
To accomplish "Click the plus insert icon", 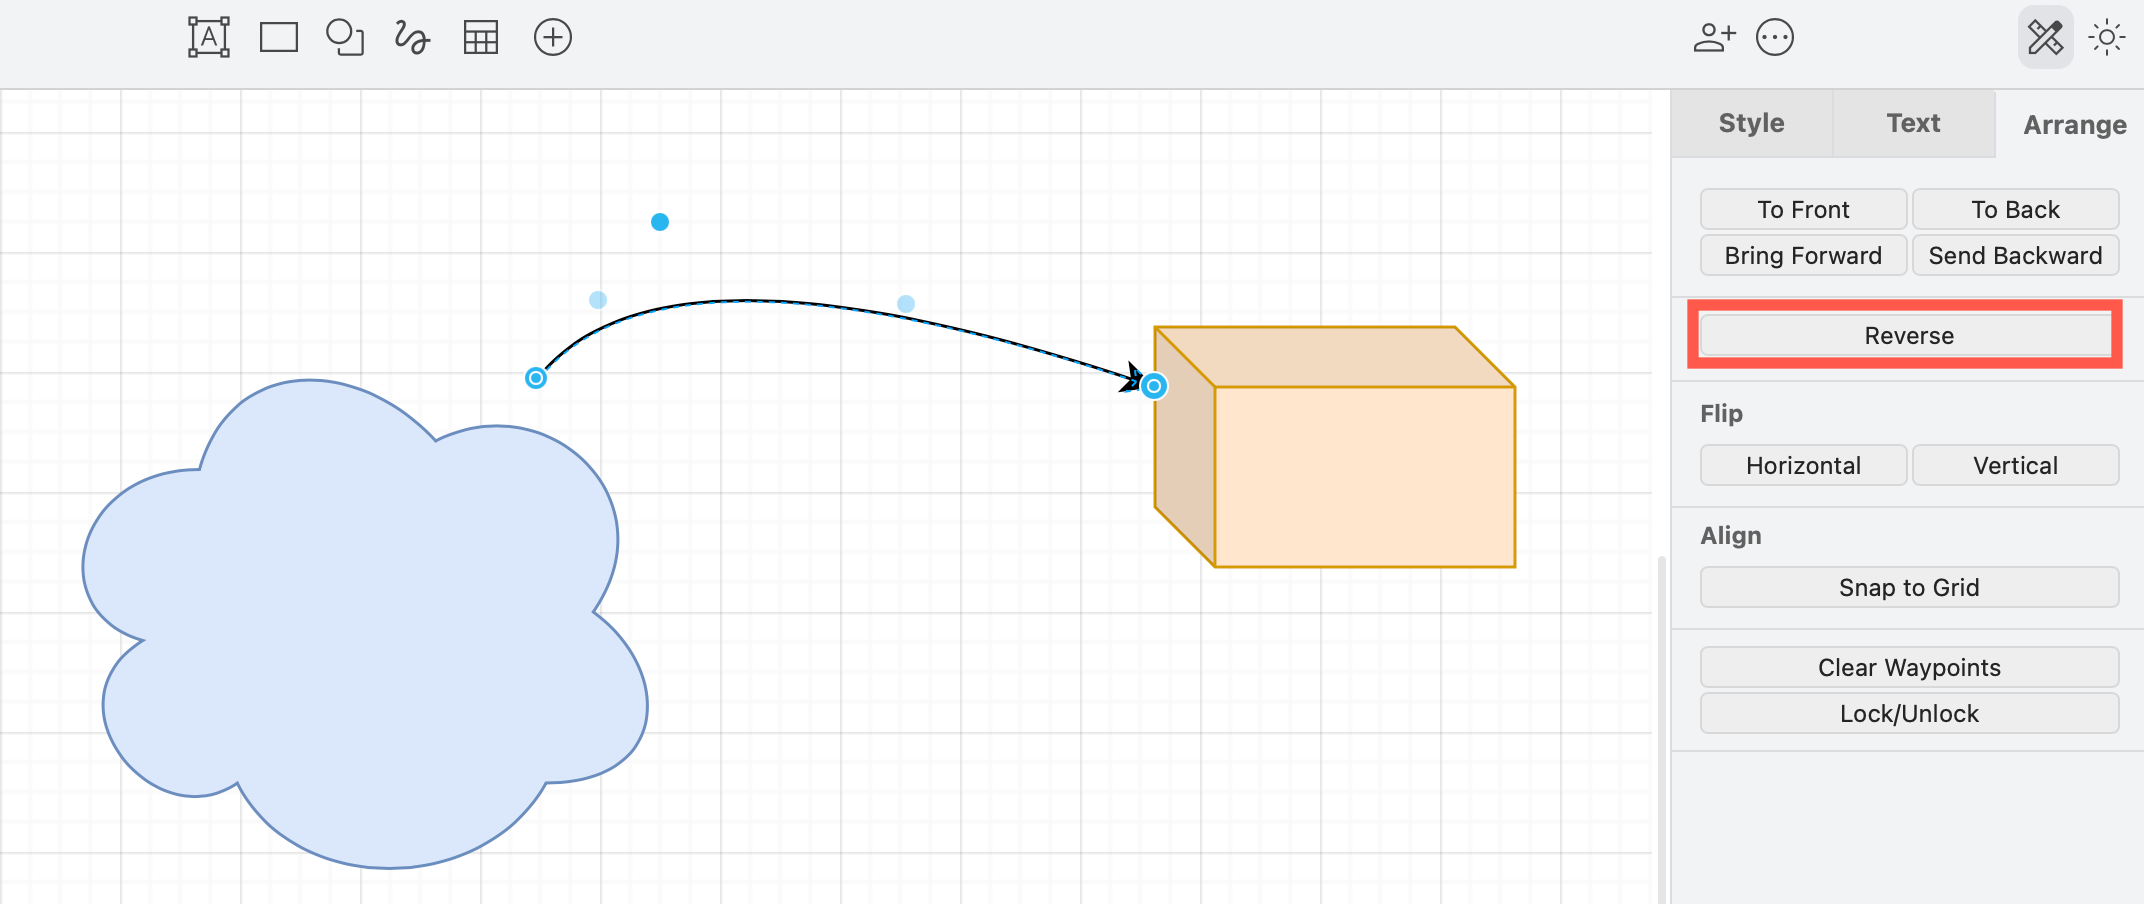I will [x=552, y=37].
